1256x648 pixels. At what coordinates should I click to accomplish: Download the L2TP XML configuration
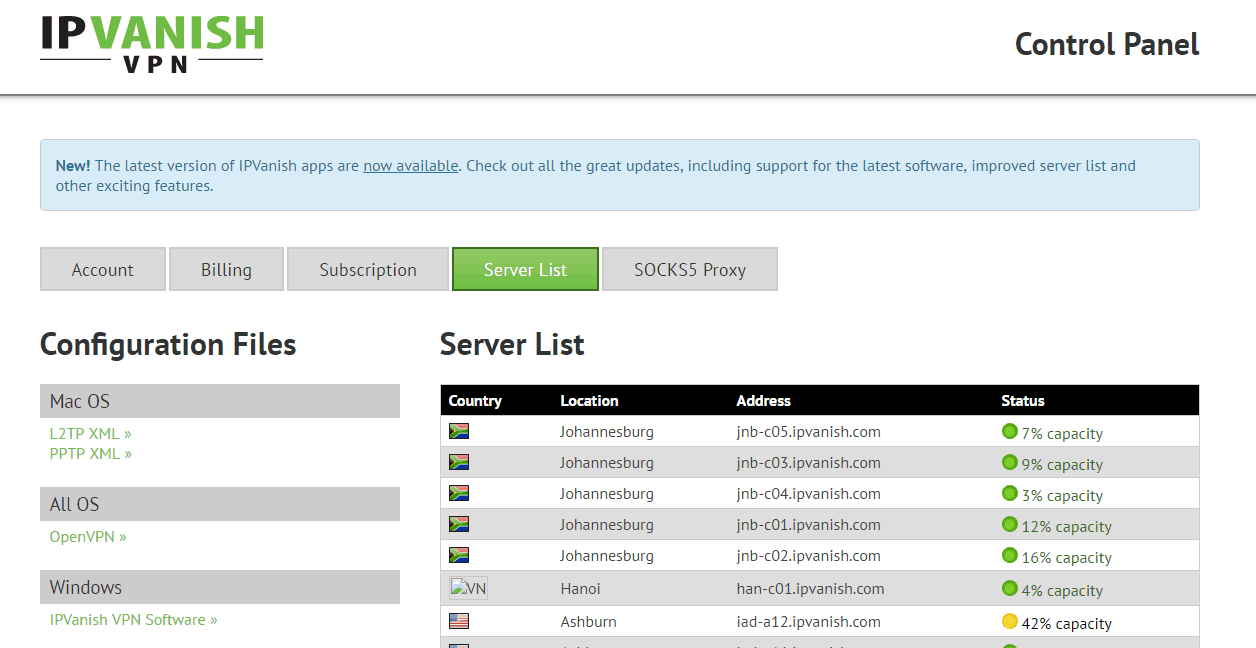pyautogui.click(x=91, y=434)
